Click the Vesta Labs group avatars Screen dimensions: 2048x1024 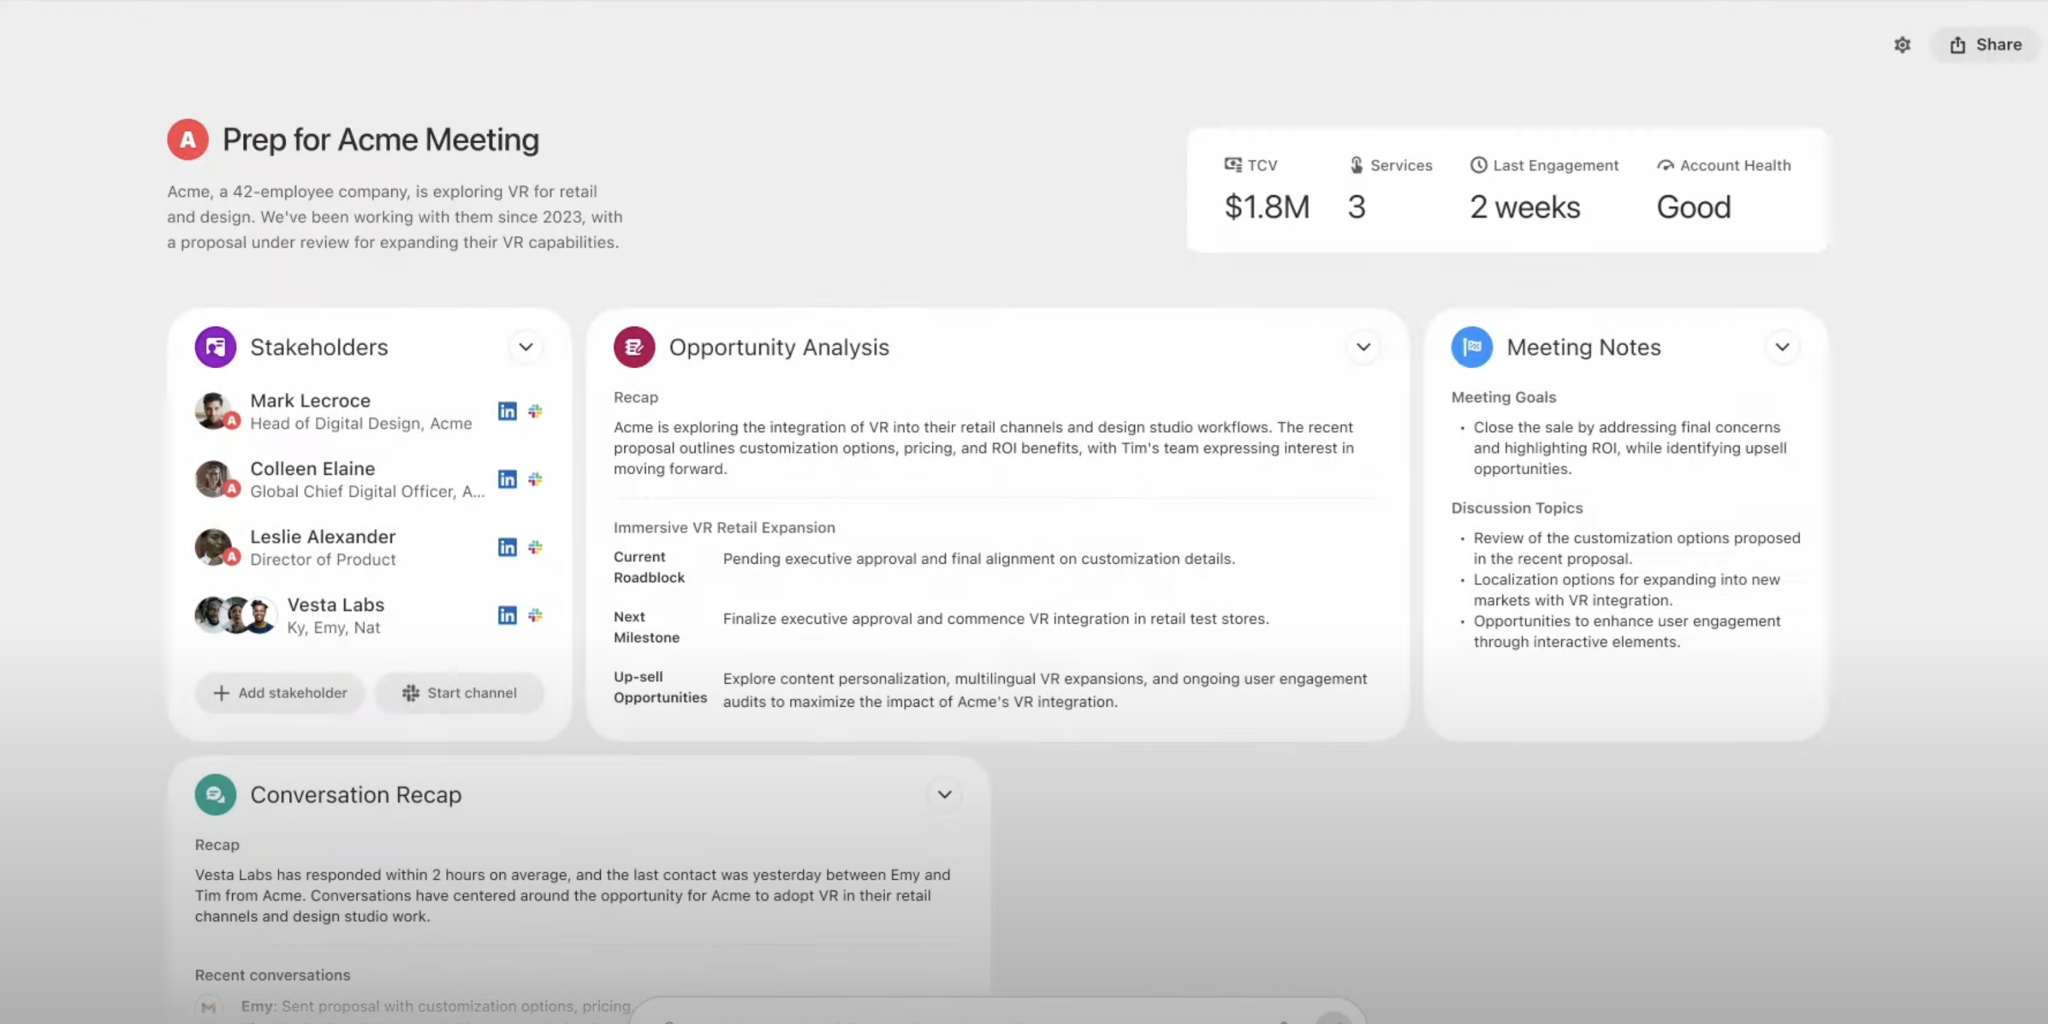(236, 615)
